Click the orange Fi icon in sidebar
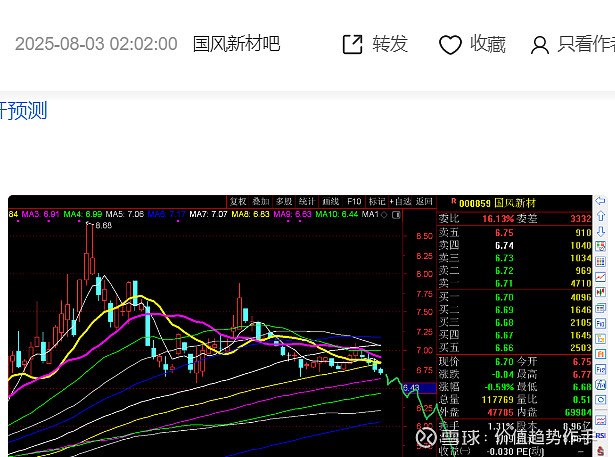The height and width of the screenshot is (457, 615). coord(600,354)
